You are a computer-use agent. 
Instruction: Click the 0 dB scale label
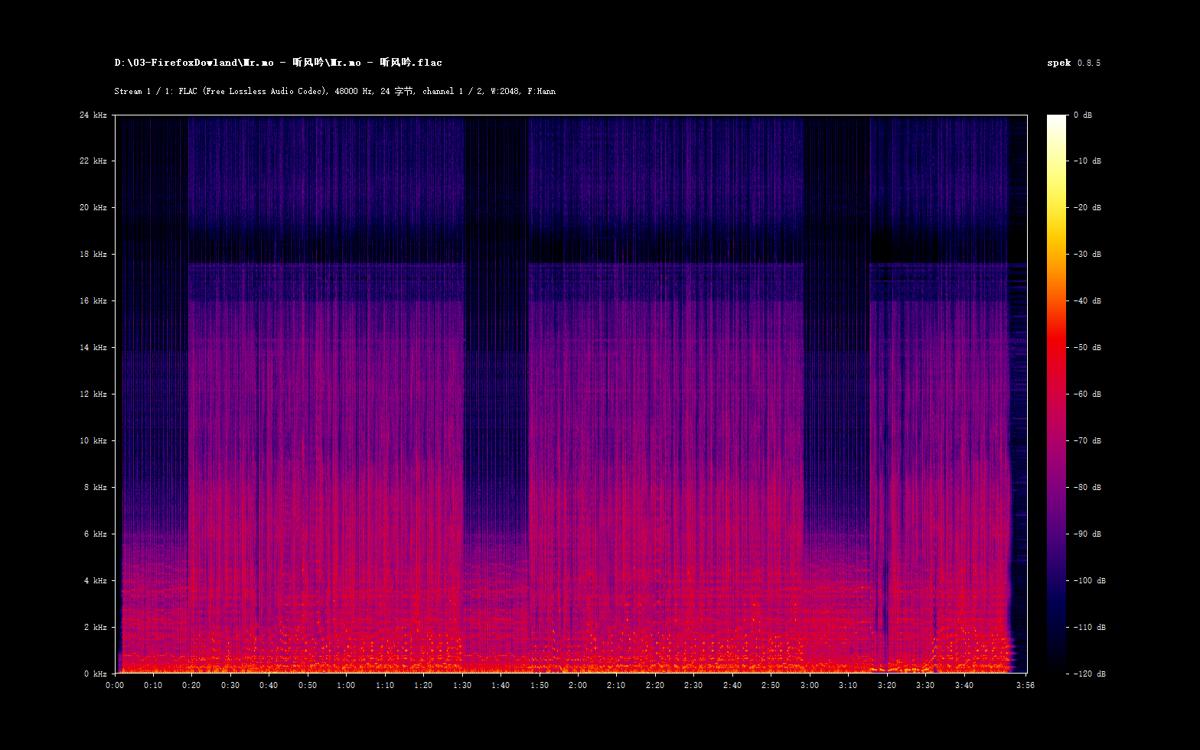tap(1083, 115)
